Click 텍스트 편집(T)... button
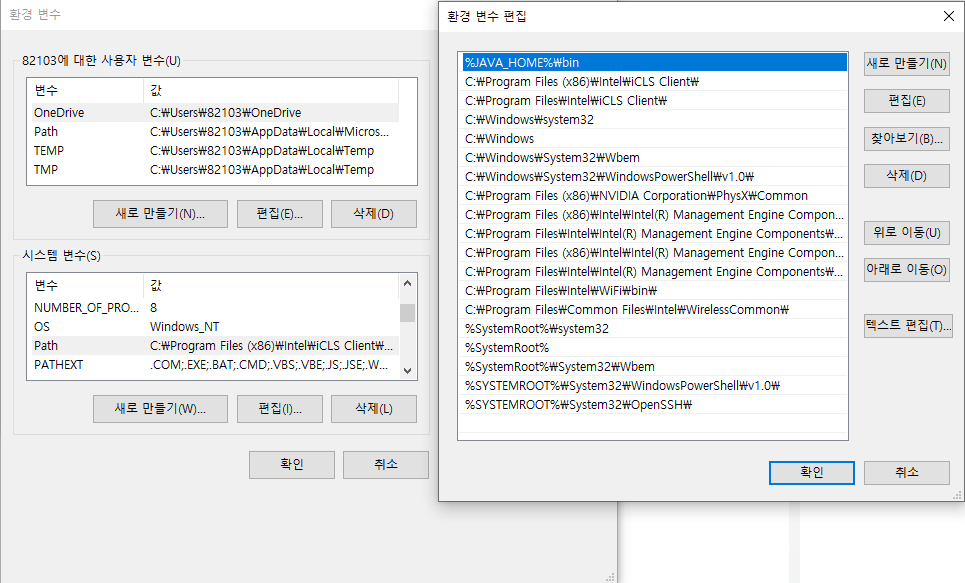Screen dimensions: 965x583 point(908,326)
